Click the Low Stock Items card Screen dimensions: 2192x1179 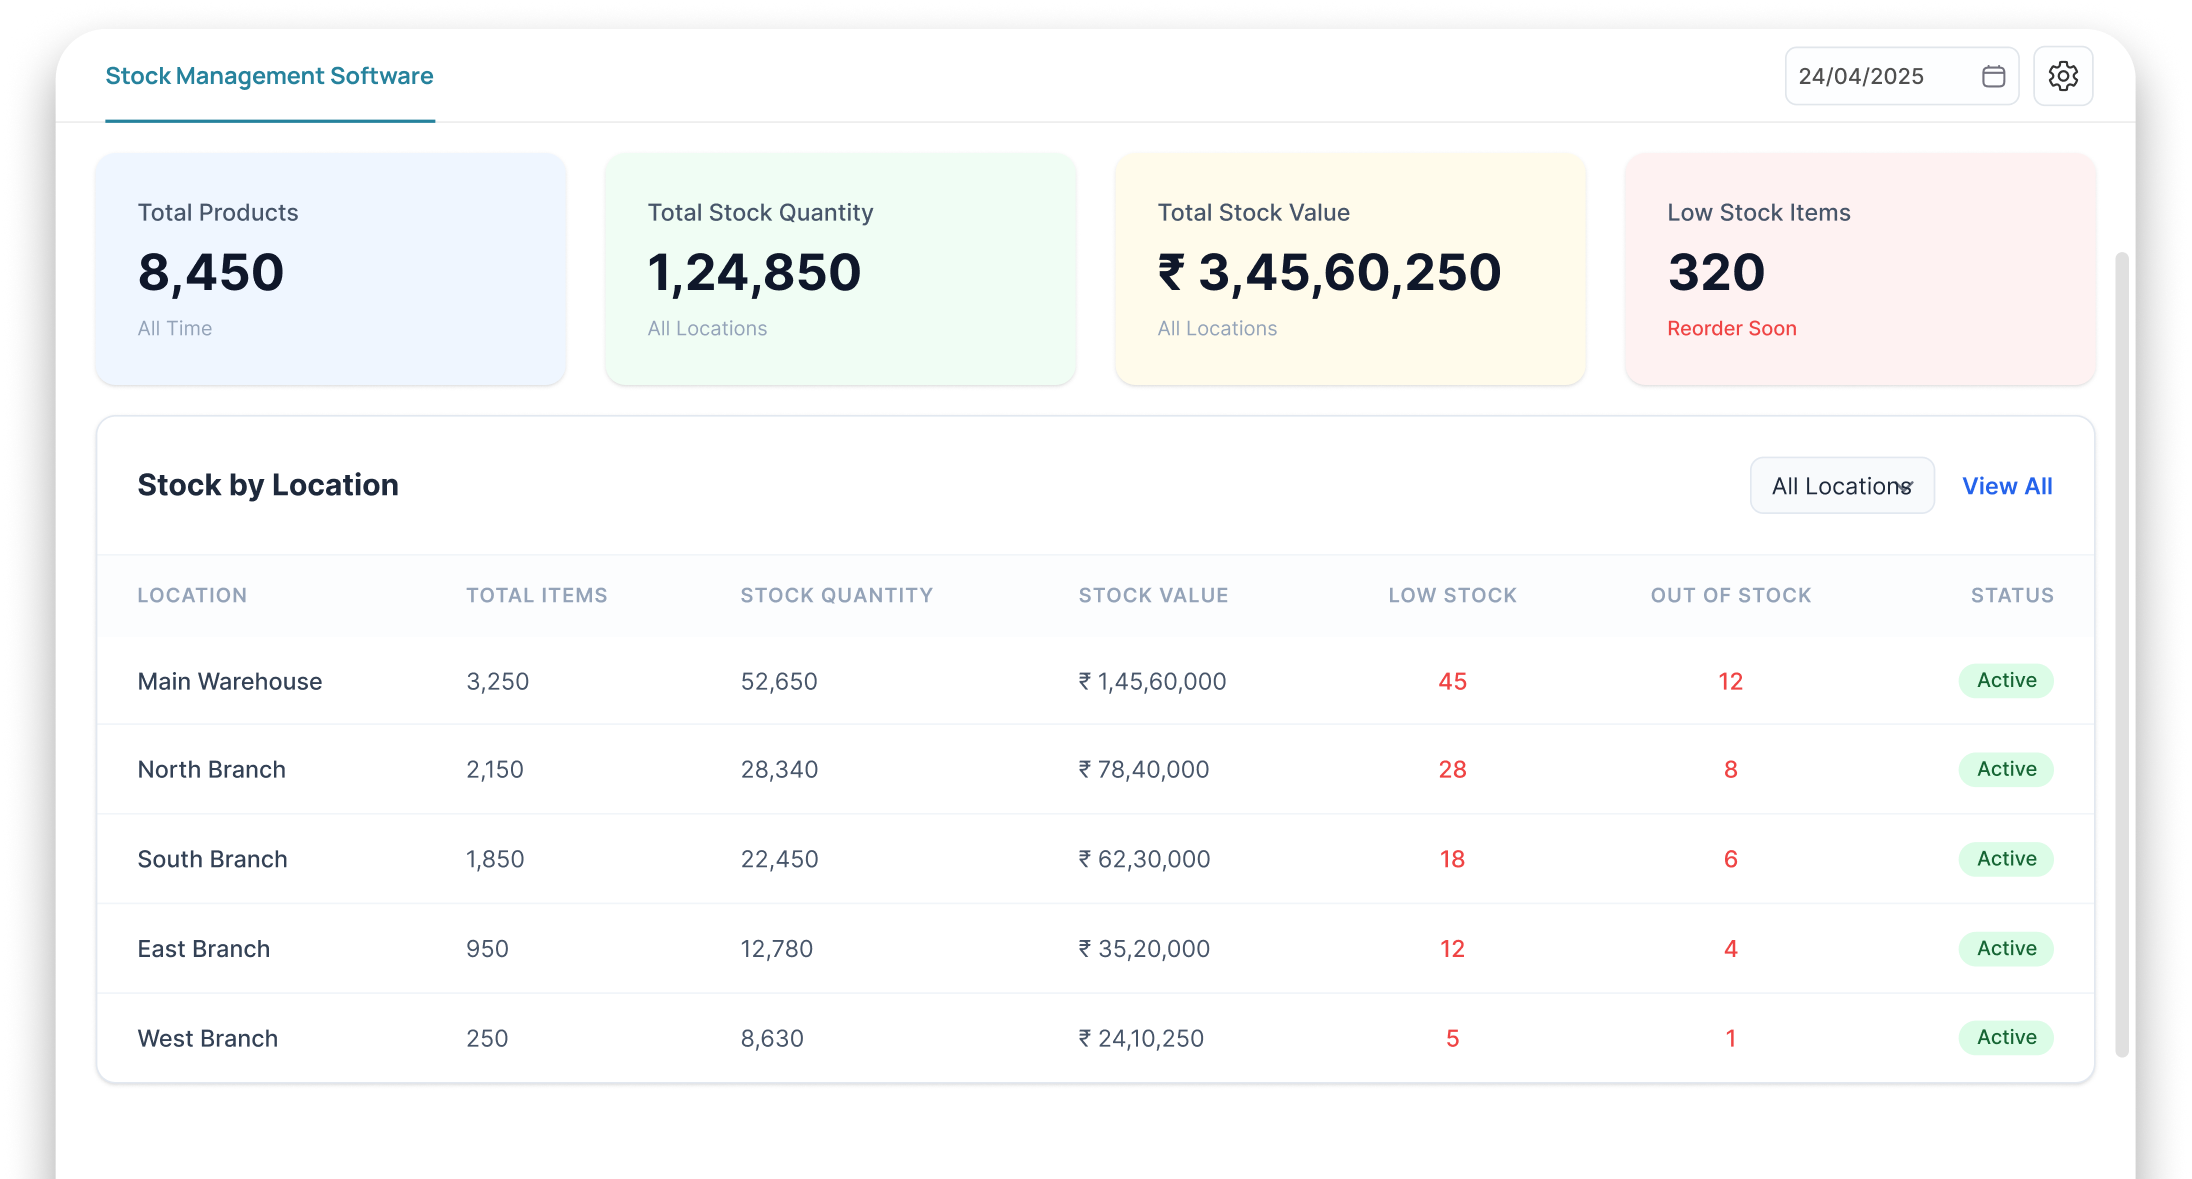1860,269
